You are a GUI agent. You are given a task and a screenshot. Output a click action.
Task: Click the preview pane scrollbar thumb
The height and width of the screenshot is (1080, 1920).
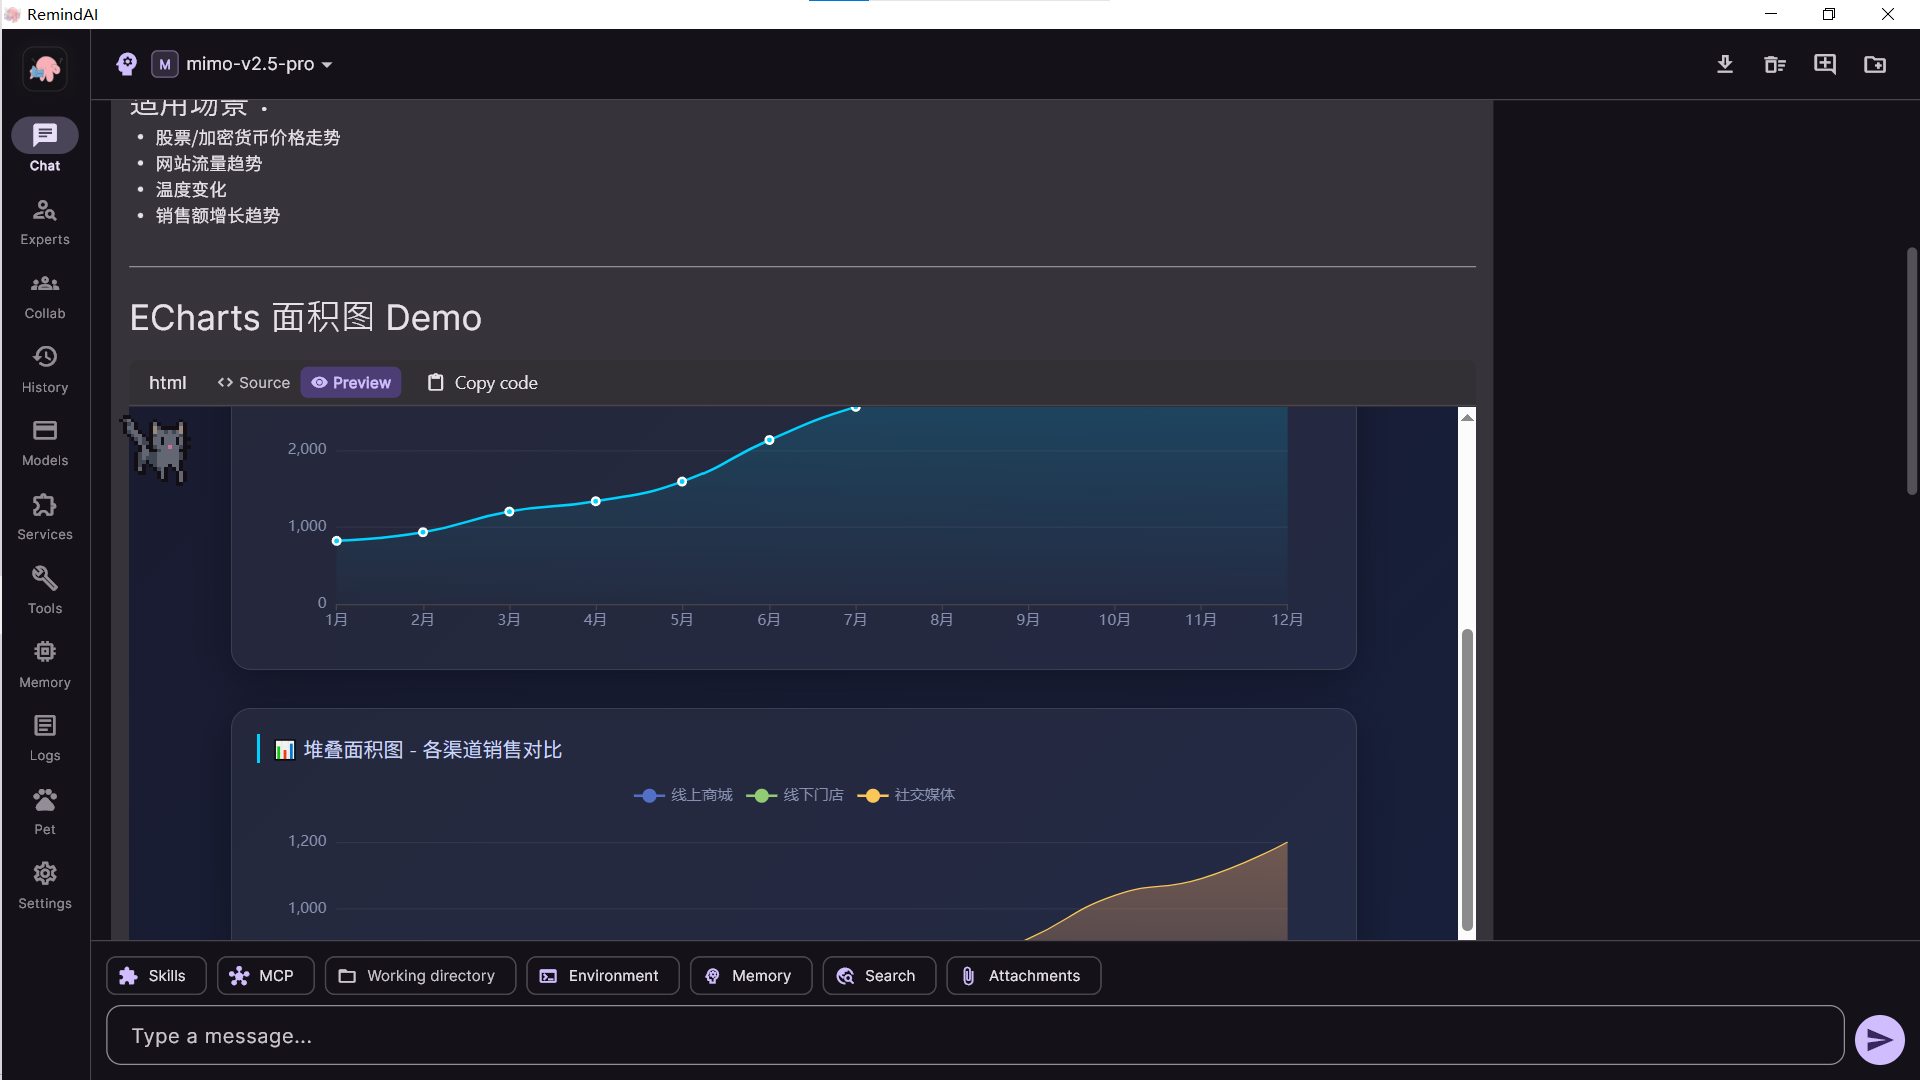coord(1467,780)
